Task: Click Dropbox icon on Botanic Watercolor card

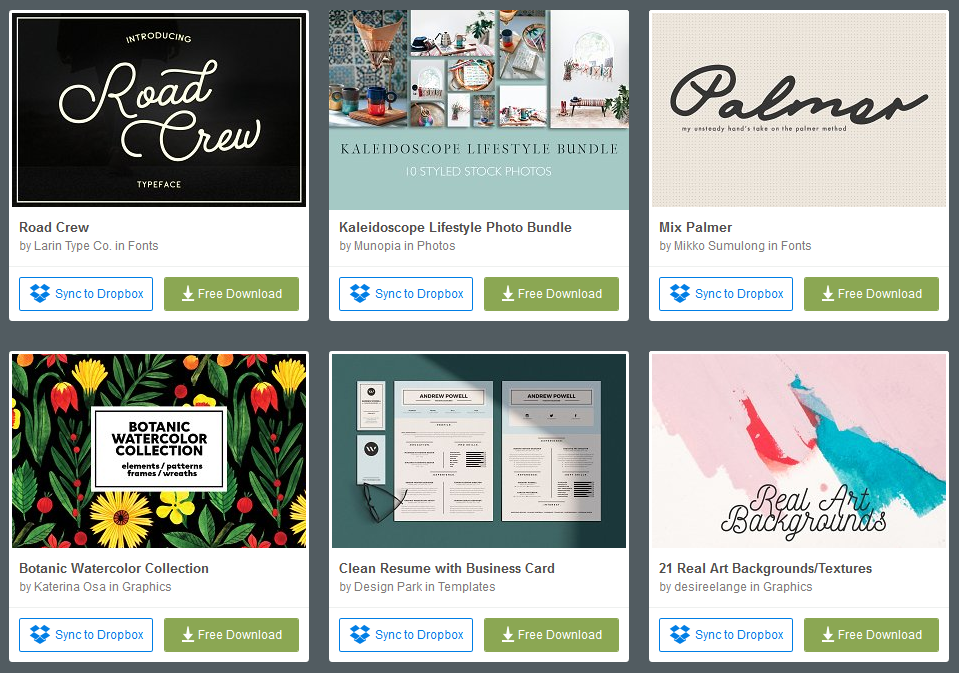Action: 40,634
